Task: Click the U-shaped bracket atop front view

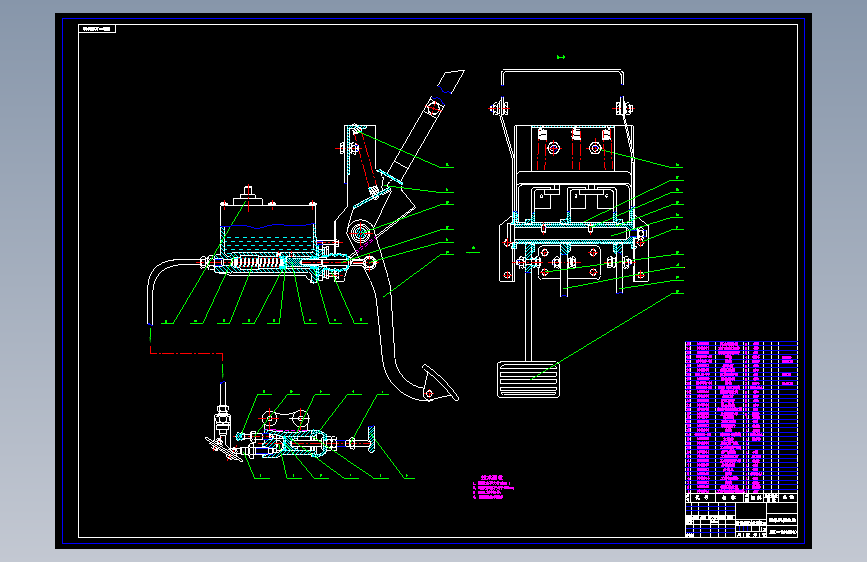Action: point(562,77)
